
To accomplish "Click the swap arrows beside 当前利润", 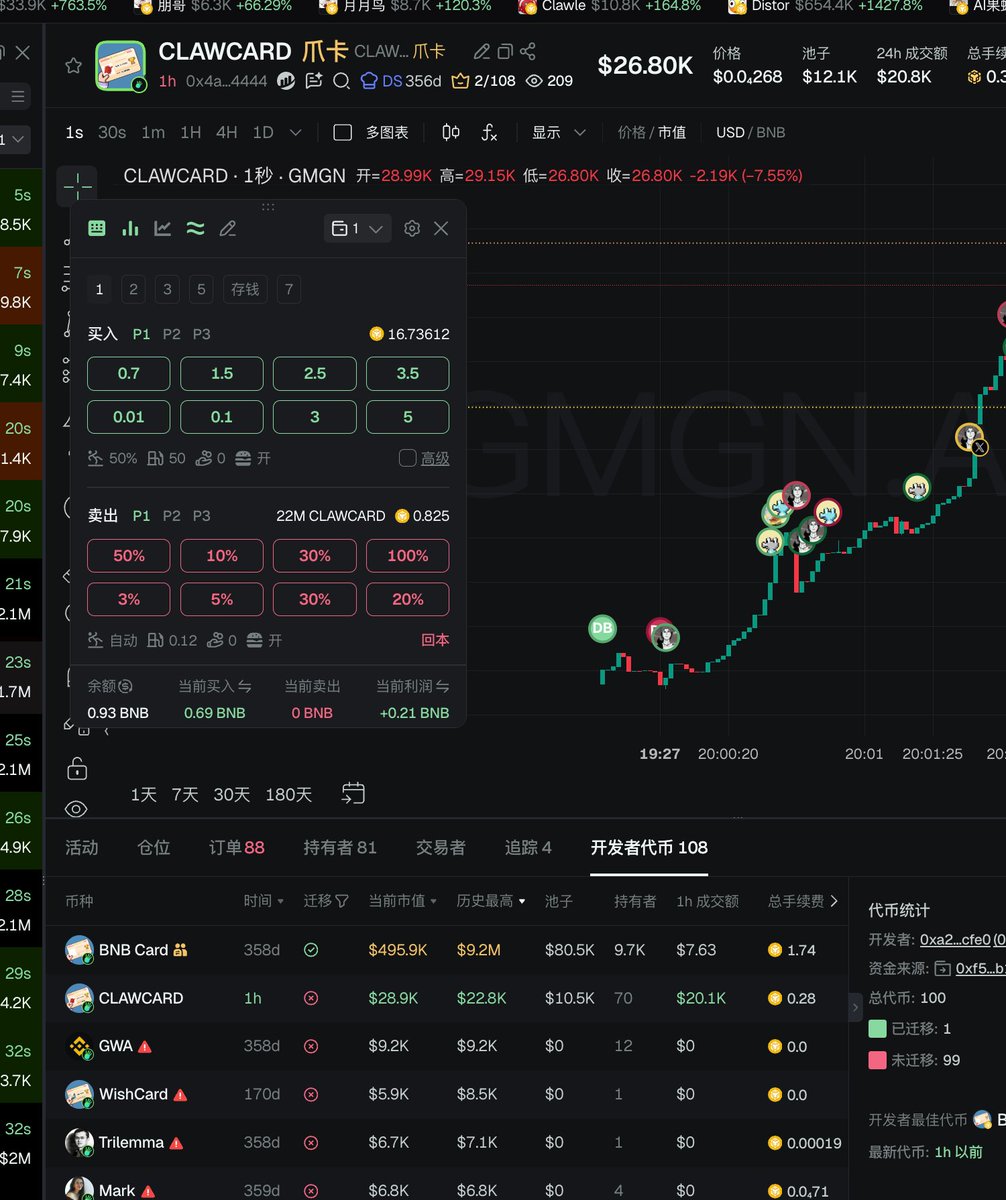I will coord(443,687).
